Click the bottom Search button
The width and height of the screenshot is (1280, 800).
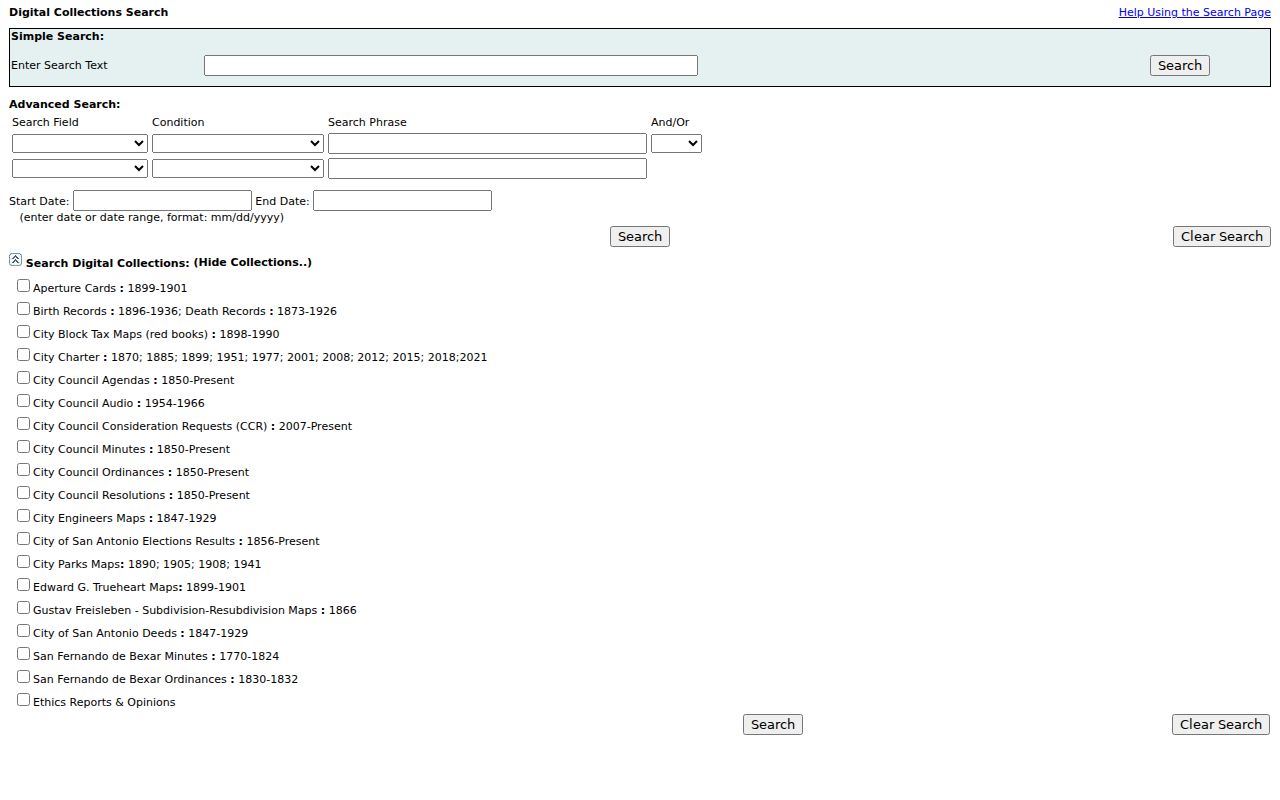tap(773, 725)
